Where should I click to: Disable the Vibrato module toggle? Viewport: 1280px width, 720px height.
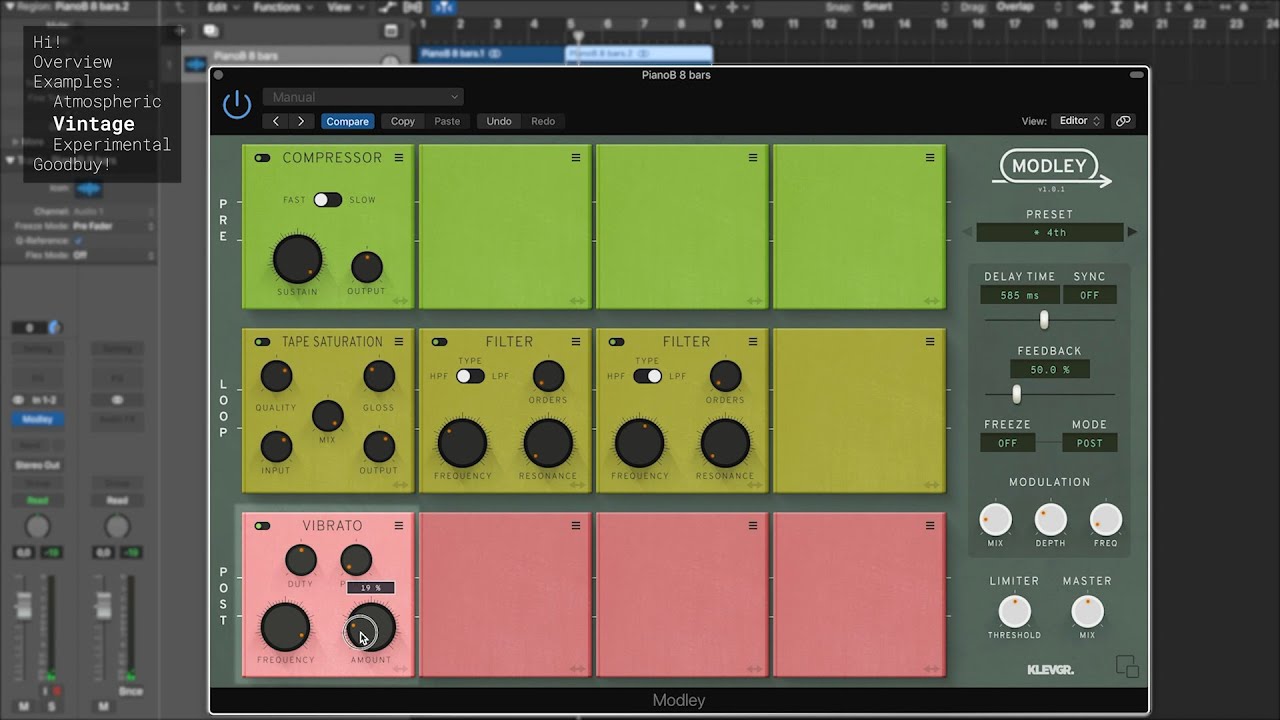coord(262,526)
